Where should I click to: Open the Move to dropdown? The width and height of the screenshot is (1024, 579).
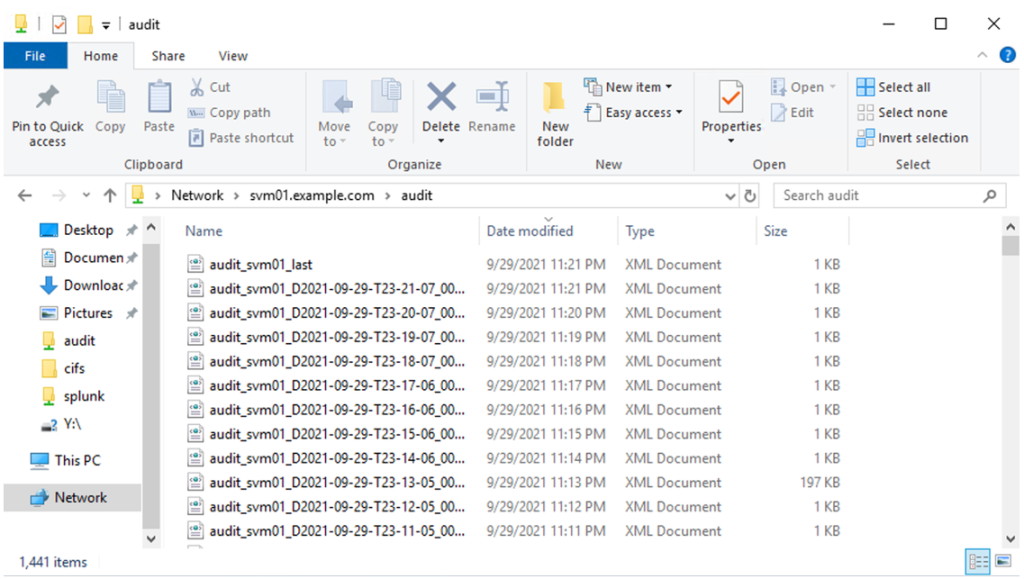pyautogui.click(x=335, y=110)
